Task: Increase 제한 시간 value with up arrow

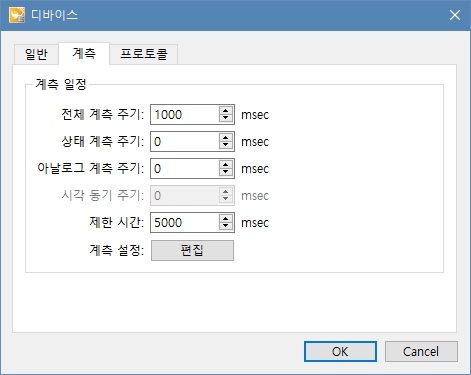Action: click(x=226, y=219)
